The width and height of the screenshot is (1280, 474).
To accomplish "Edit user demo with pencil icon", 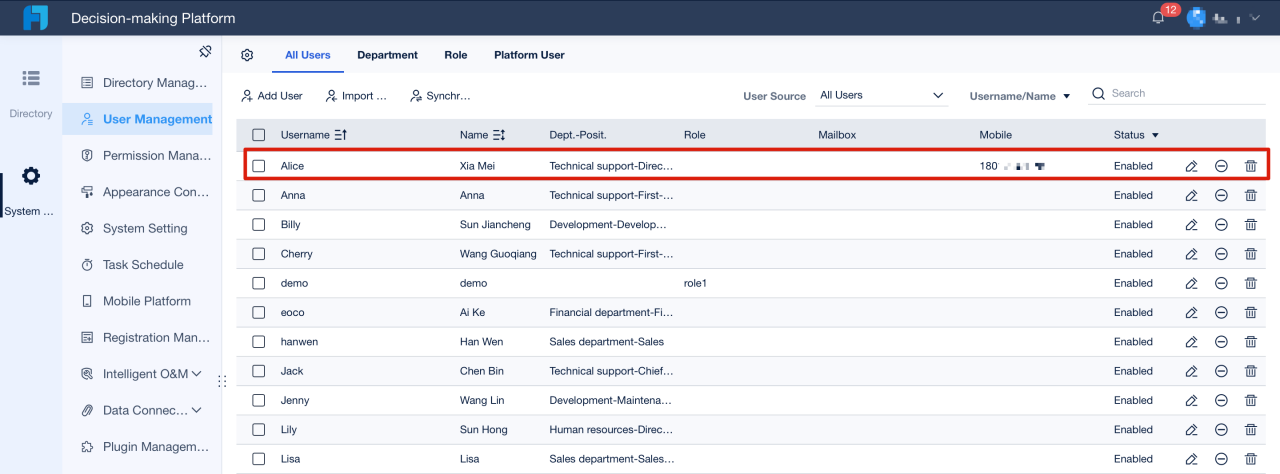I will coord(1191,283).
